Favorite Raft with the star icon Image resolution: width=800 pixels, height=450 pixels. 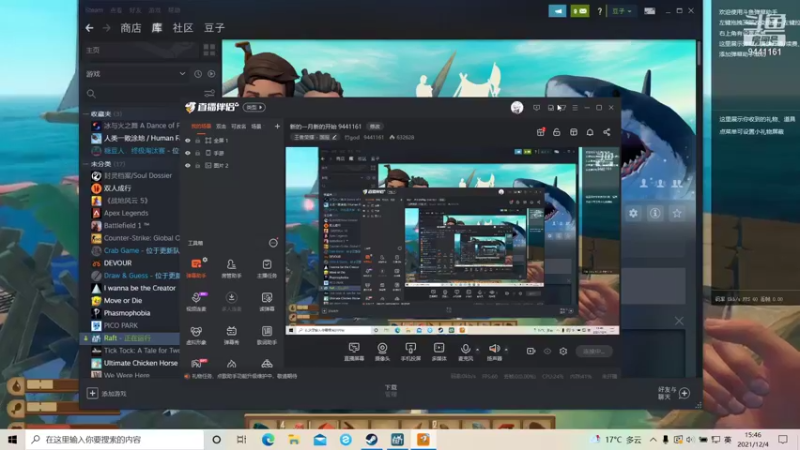(677, 213)
